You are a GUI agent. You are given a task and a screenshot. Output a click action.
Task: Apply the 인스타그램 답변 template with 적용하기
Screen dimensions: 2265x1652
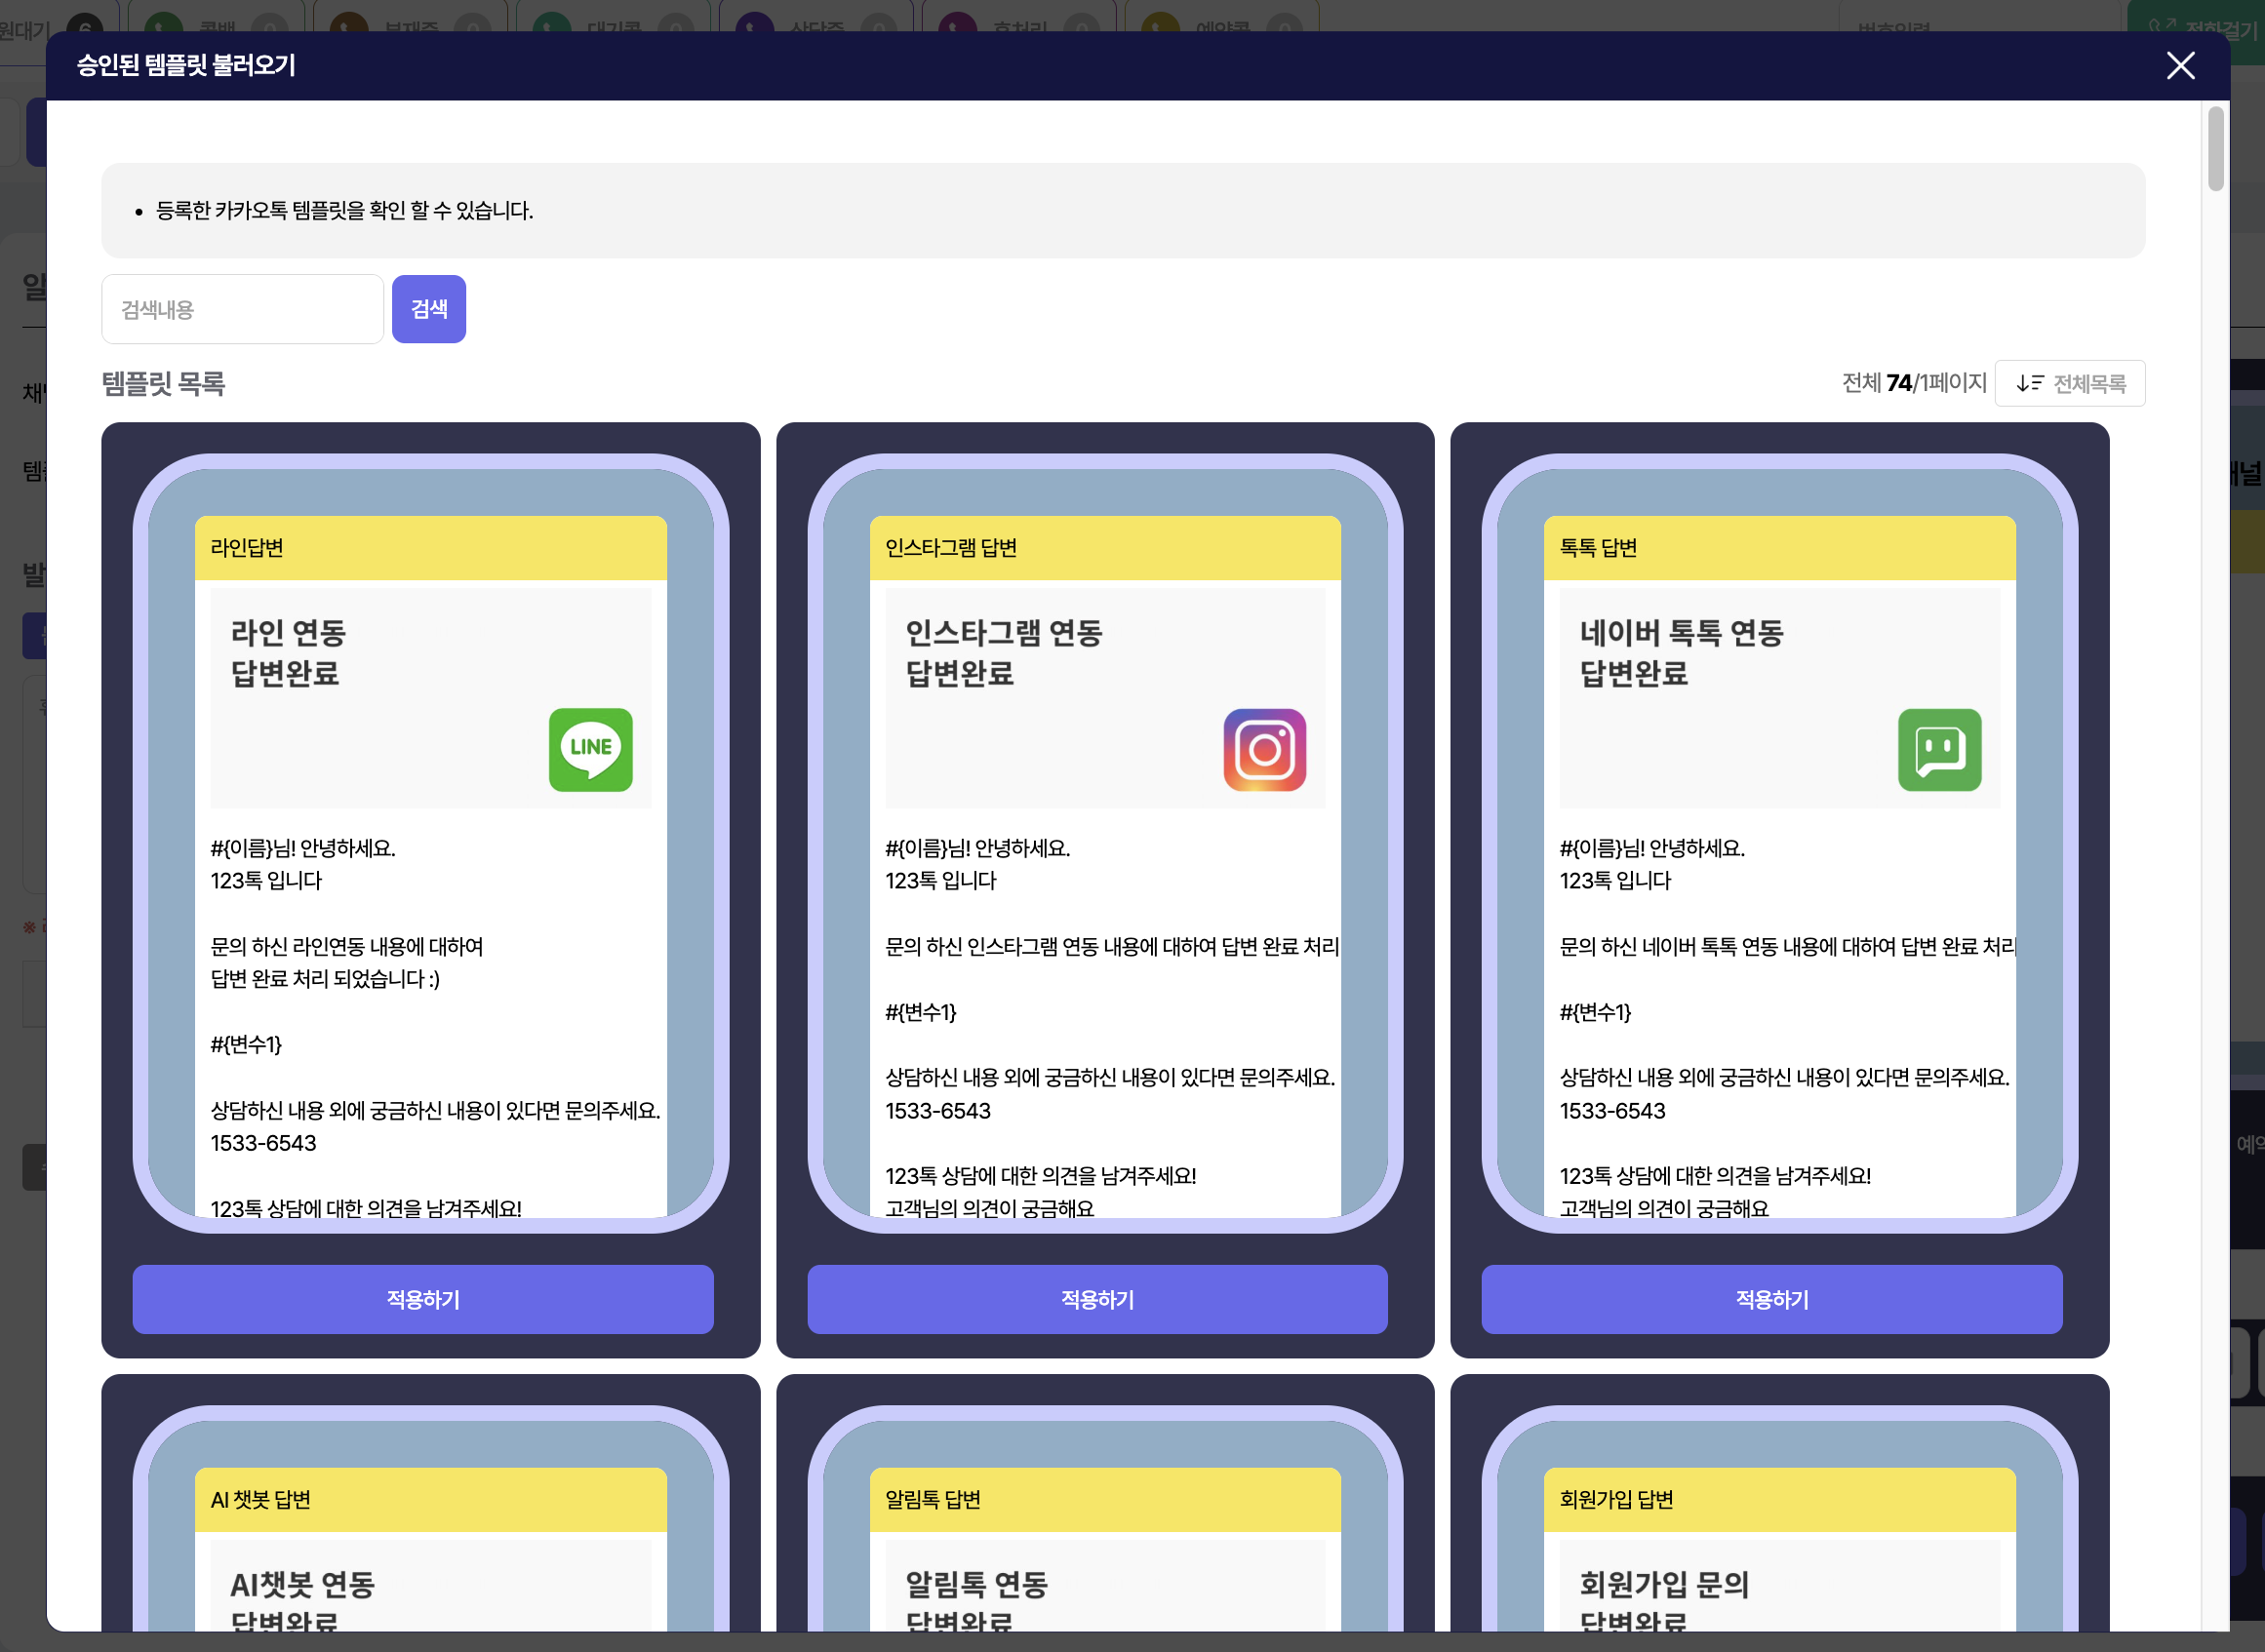1097,1299
